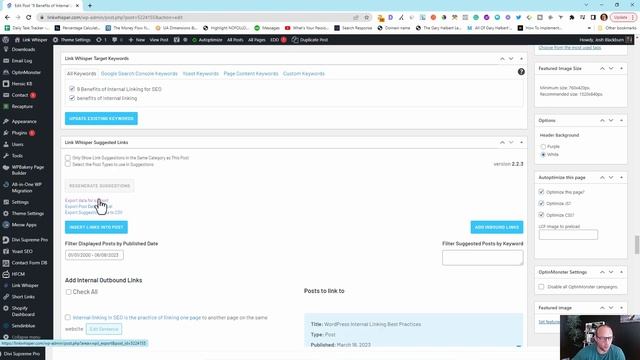Screen dimensions: 640x360
Task: Click Insert Links Into Post button
Action: (x=96, y=227)
